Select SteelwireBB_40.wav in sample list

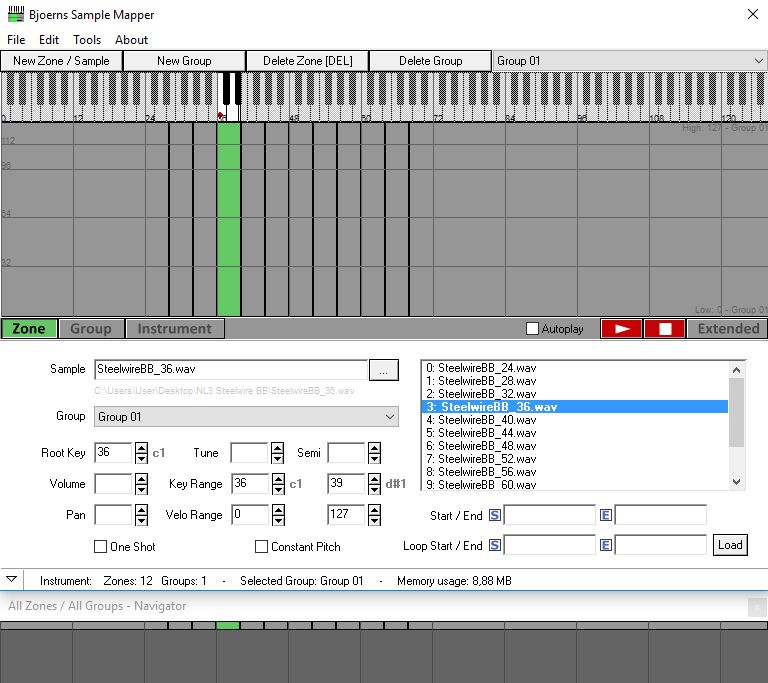pos(574,420)
